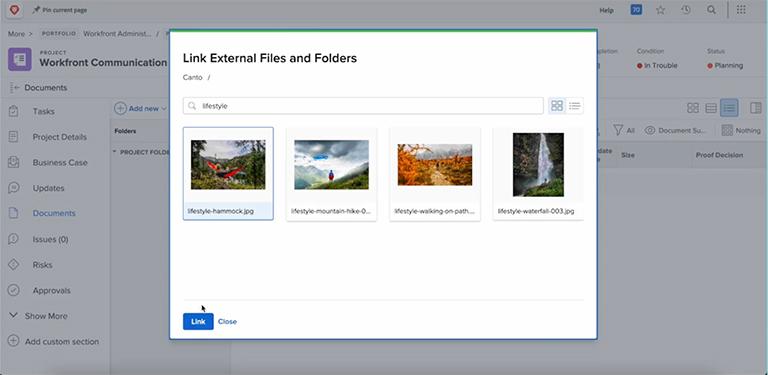The width and height of the screenshot is (768, 375).
Task: Select lifestyle-hammock.jpg thumbnail
Action: tap(228, 164)
